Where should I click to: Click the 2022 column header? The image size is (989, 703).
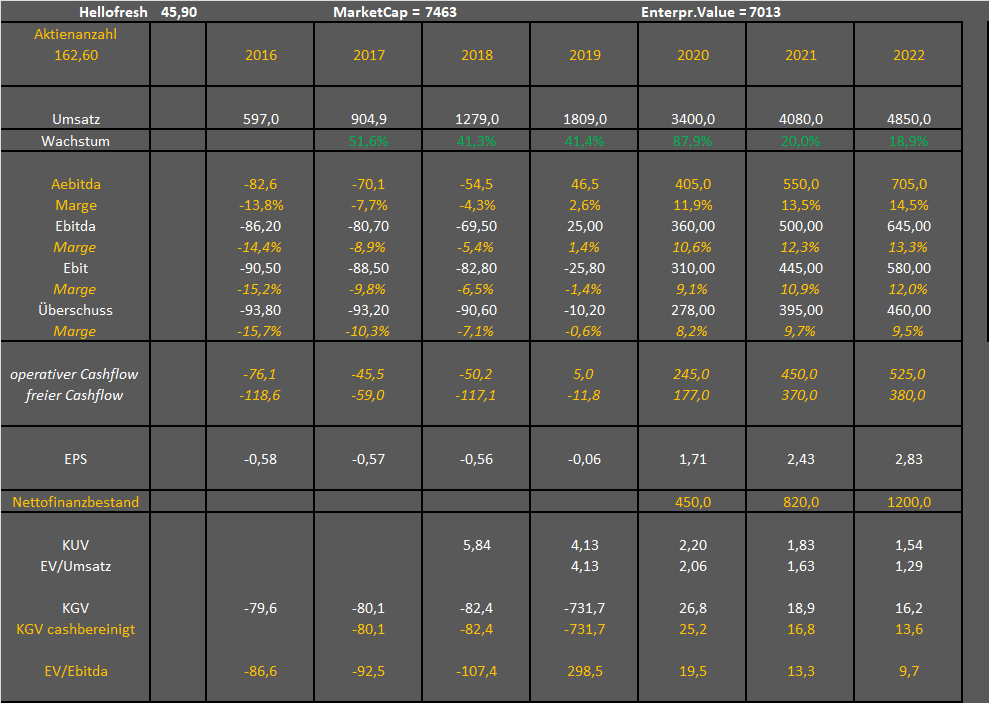[908, 55]
